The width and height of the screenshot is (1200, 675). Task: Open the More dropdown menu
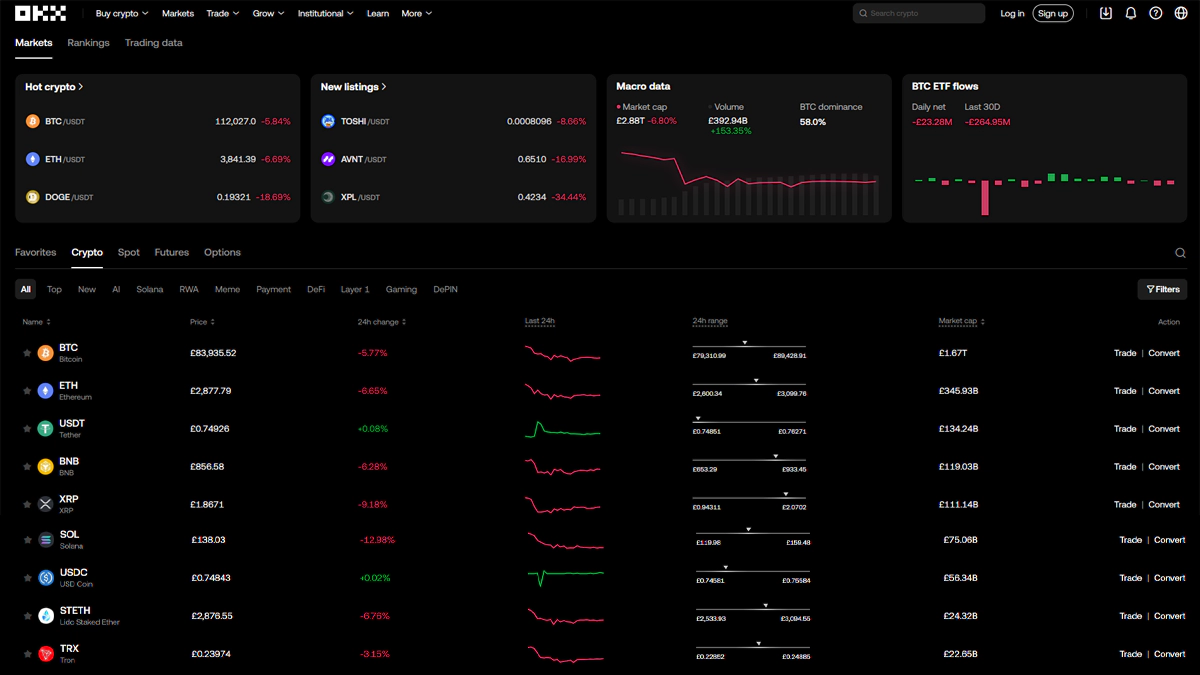click(x=416, y=13)
